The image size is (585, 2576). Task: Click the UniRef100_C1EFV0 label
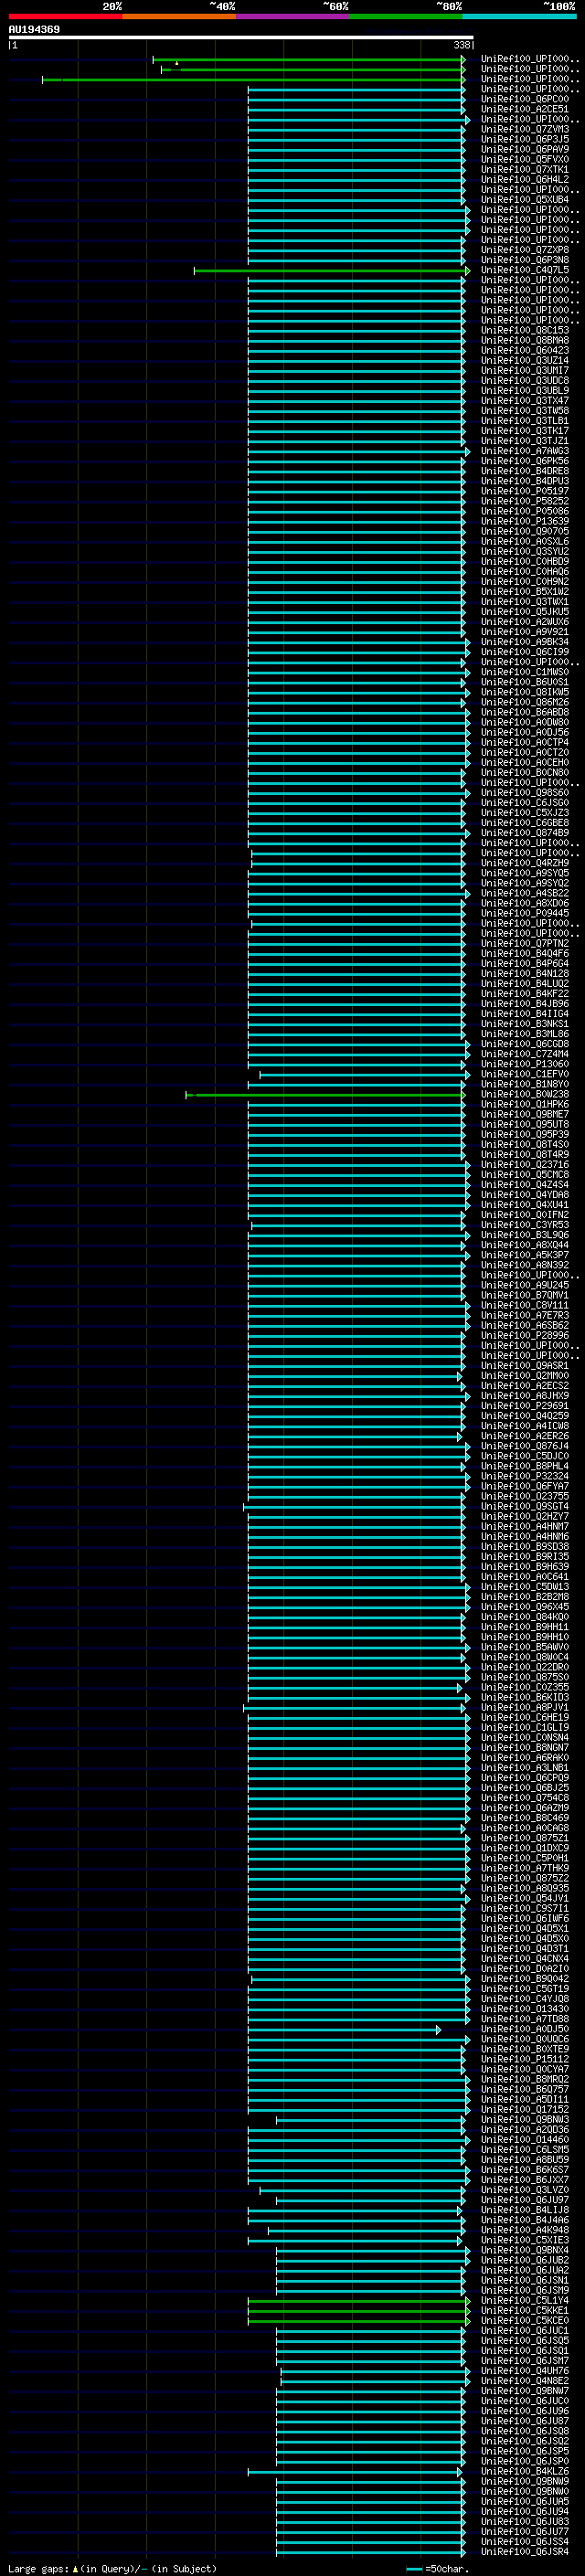[525, 1074]
